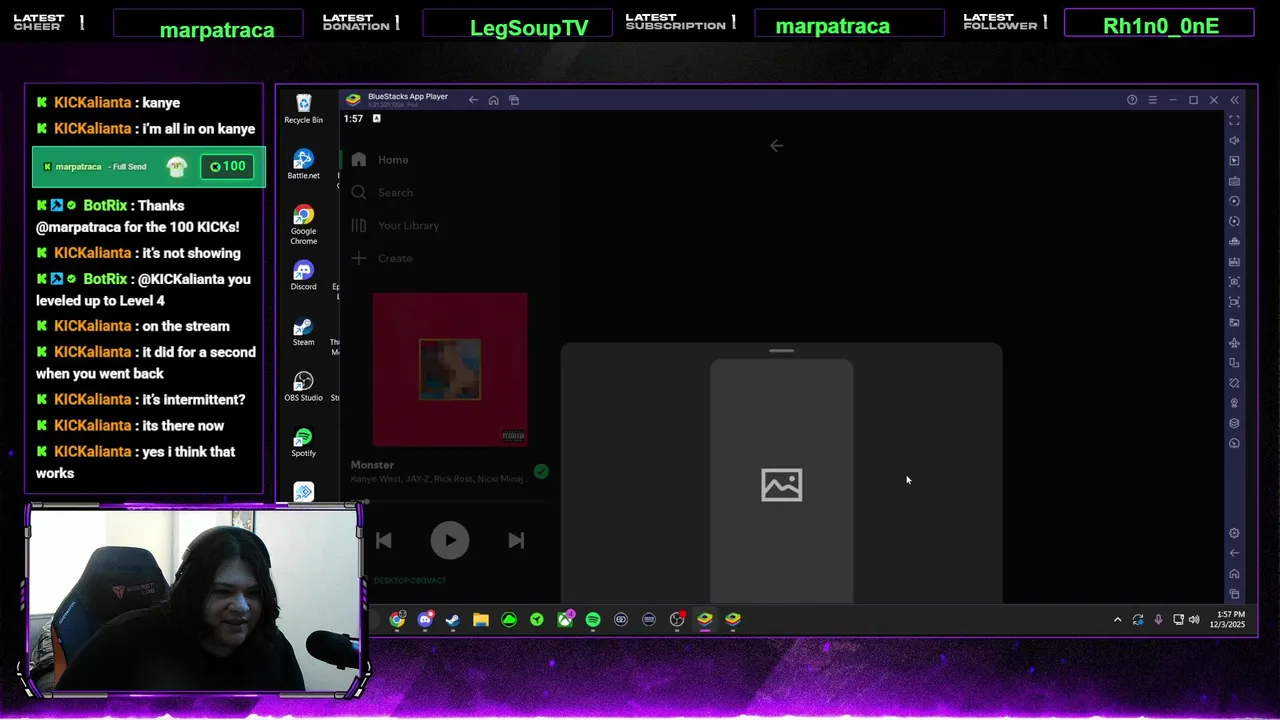Open the BlueStacks hamburger menu in title bar
Image resolution: width=1280 pixels, height=720 pixels.
pos(1152,100)
